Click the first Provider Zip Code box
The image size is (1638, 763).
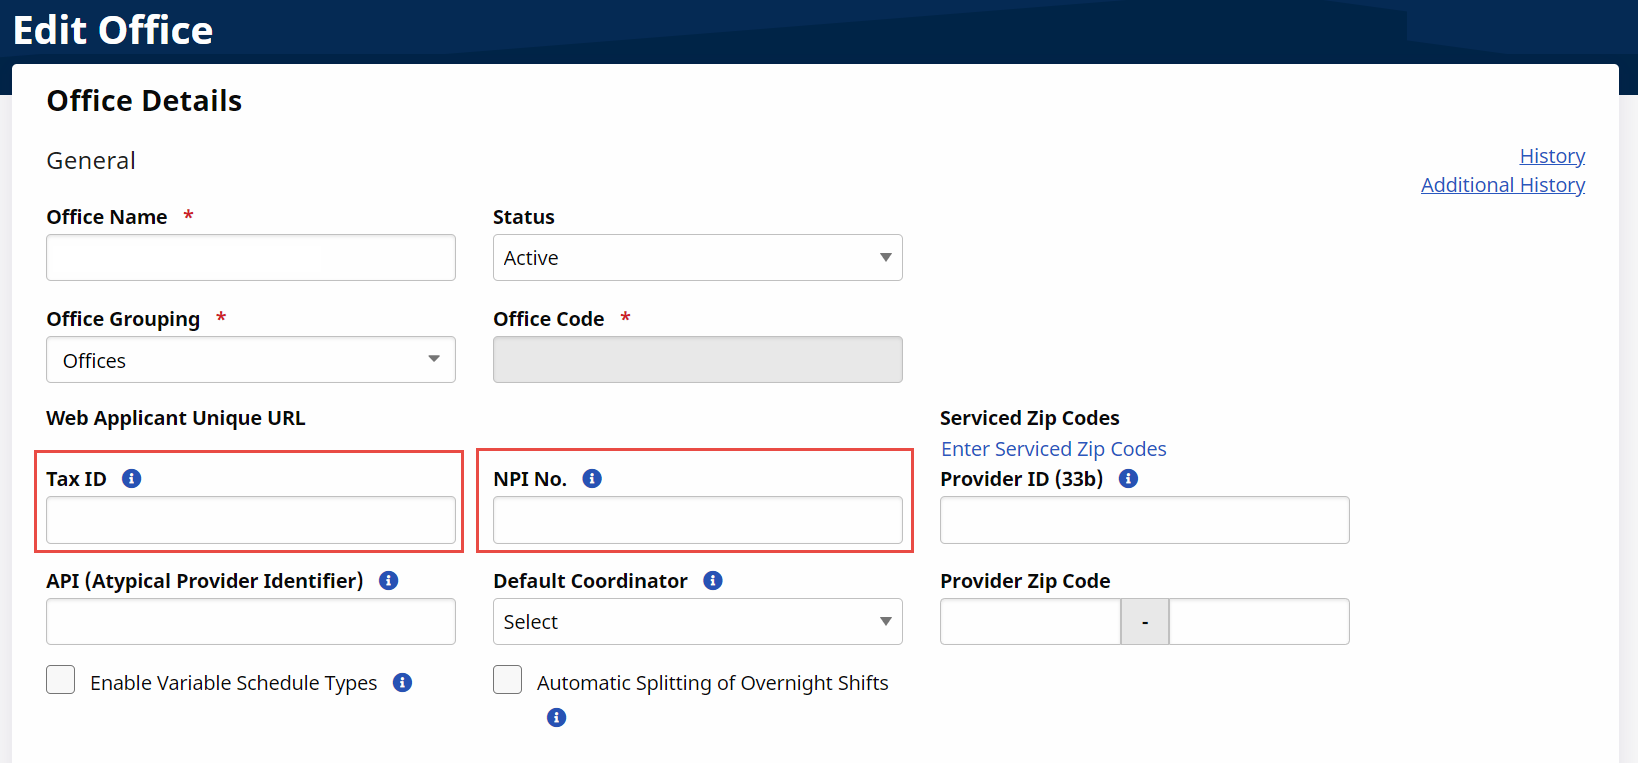(1030, 622)
